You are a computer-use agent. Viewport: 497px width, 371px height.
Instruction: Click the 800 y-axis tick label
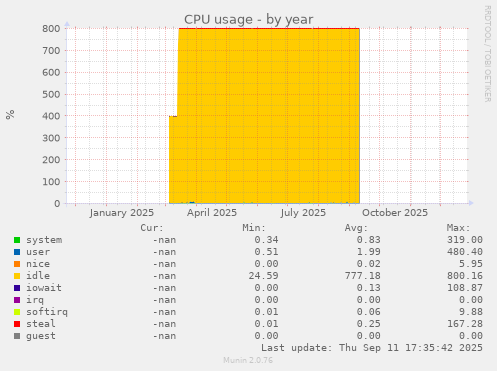point(51,29)
